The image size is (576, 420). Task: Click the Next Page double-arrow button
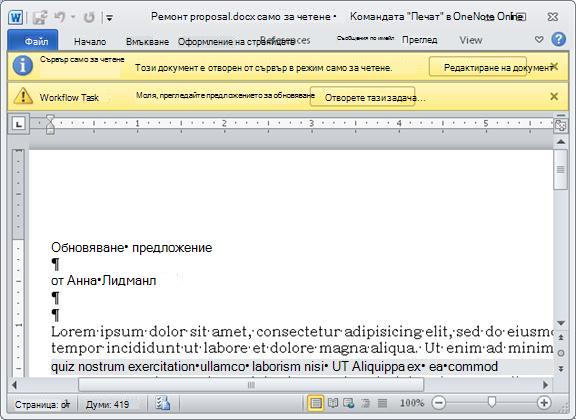pos(561,369)
